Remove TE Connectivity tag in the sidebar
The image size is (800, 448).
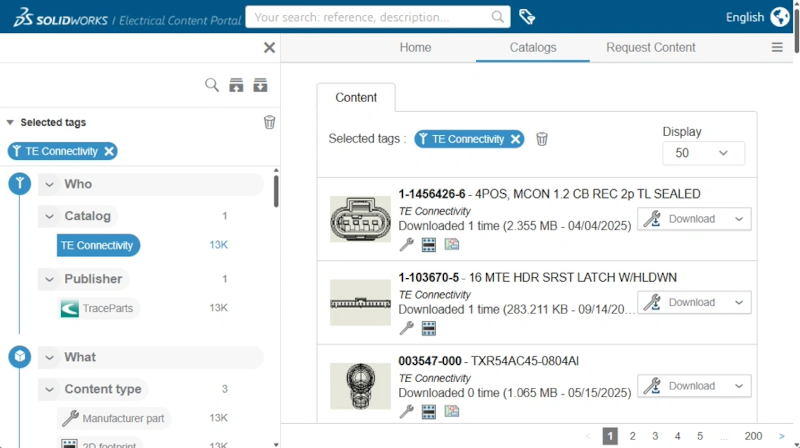click(x=109, y=151)
